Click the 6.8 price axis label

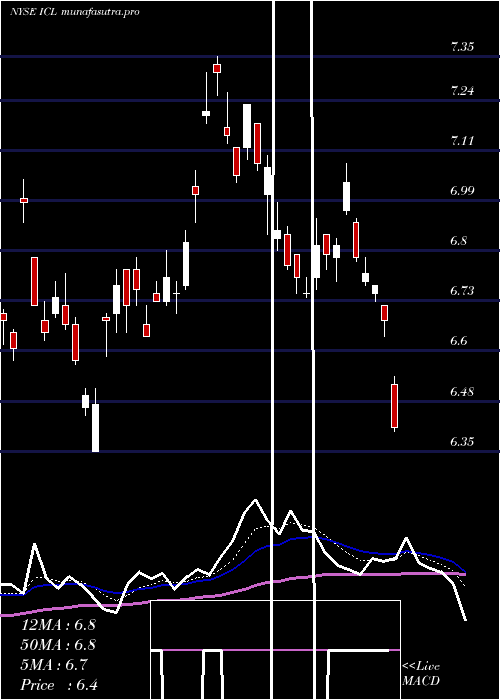(459, 241)
